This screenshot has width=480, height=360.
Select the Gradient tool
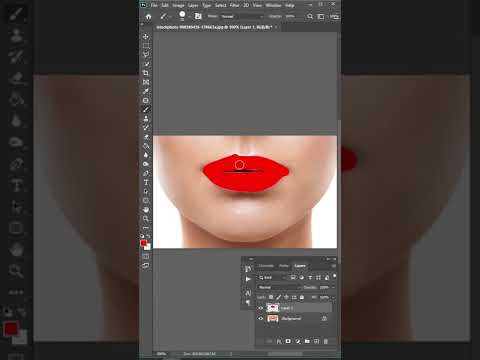click(146, 146)
